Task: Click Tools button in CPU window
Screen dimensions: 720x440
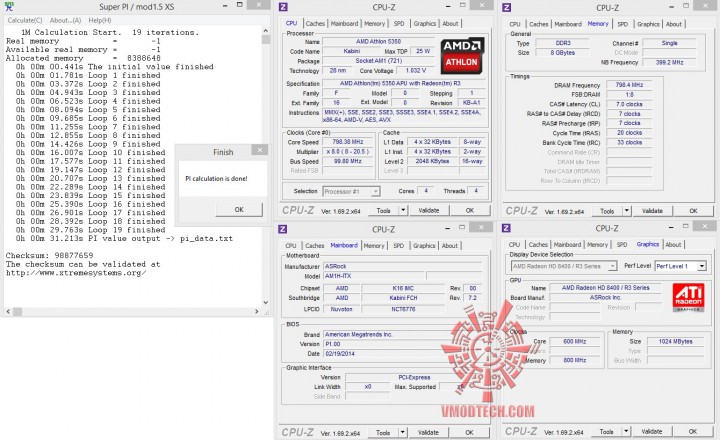Action: click(x=383, y=210)
